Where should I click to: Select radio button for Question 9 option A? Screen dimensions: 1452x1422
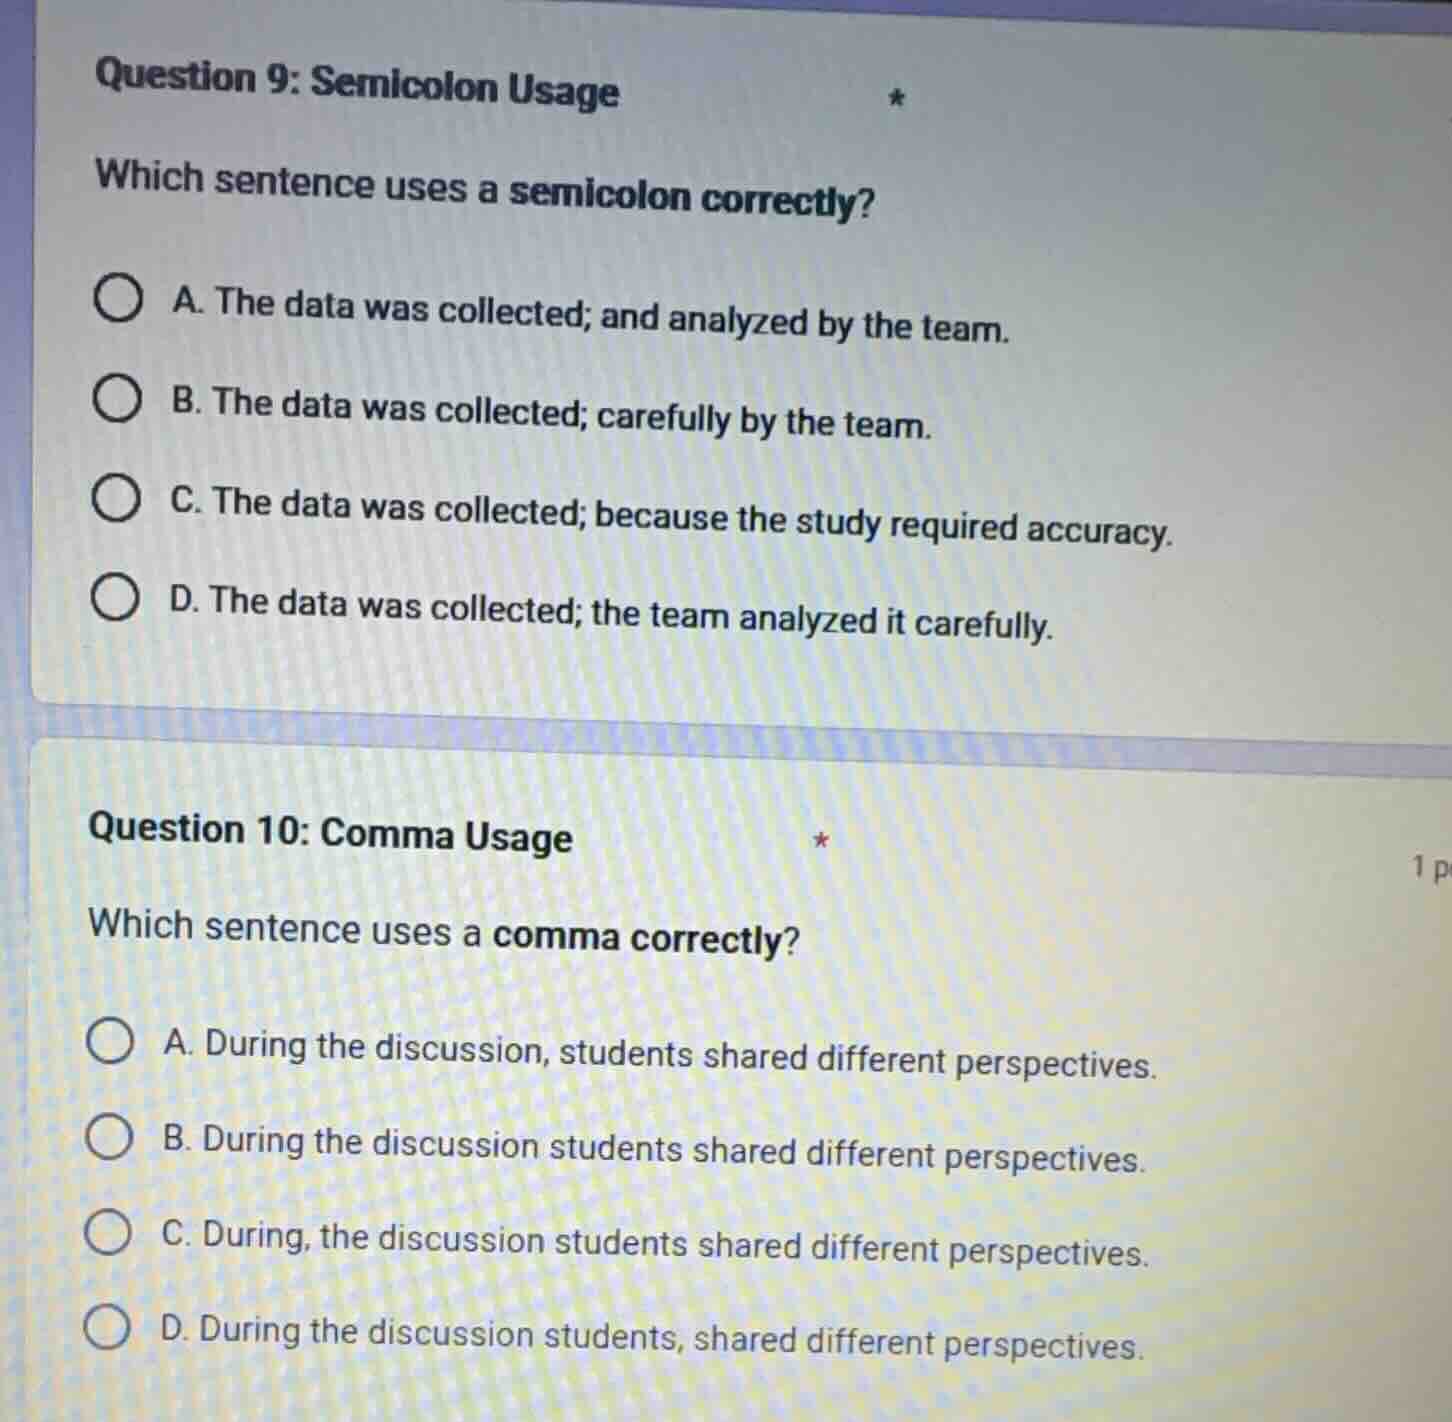pyautogui.click(x=117, y=302)
